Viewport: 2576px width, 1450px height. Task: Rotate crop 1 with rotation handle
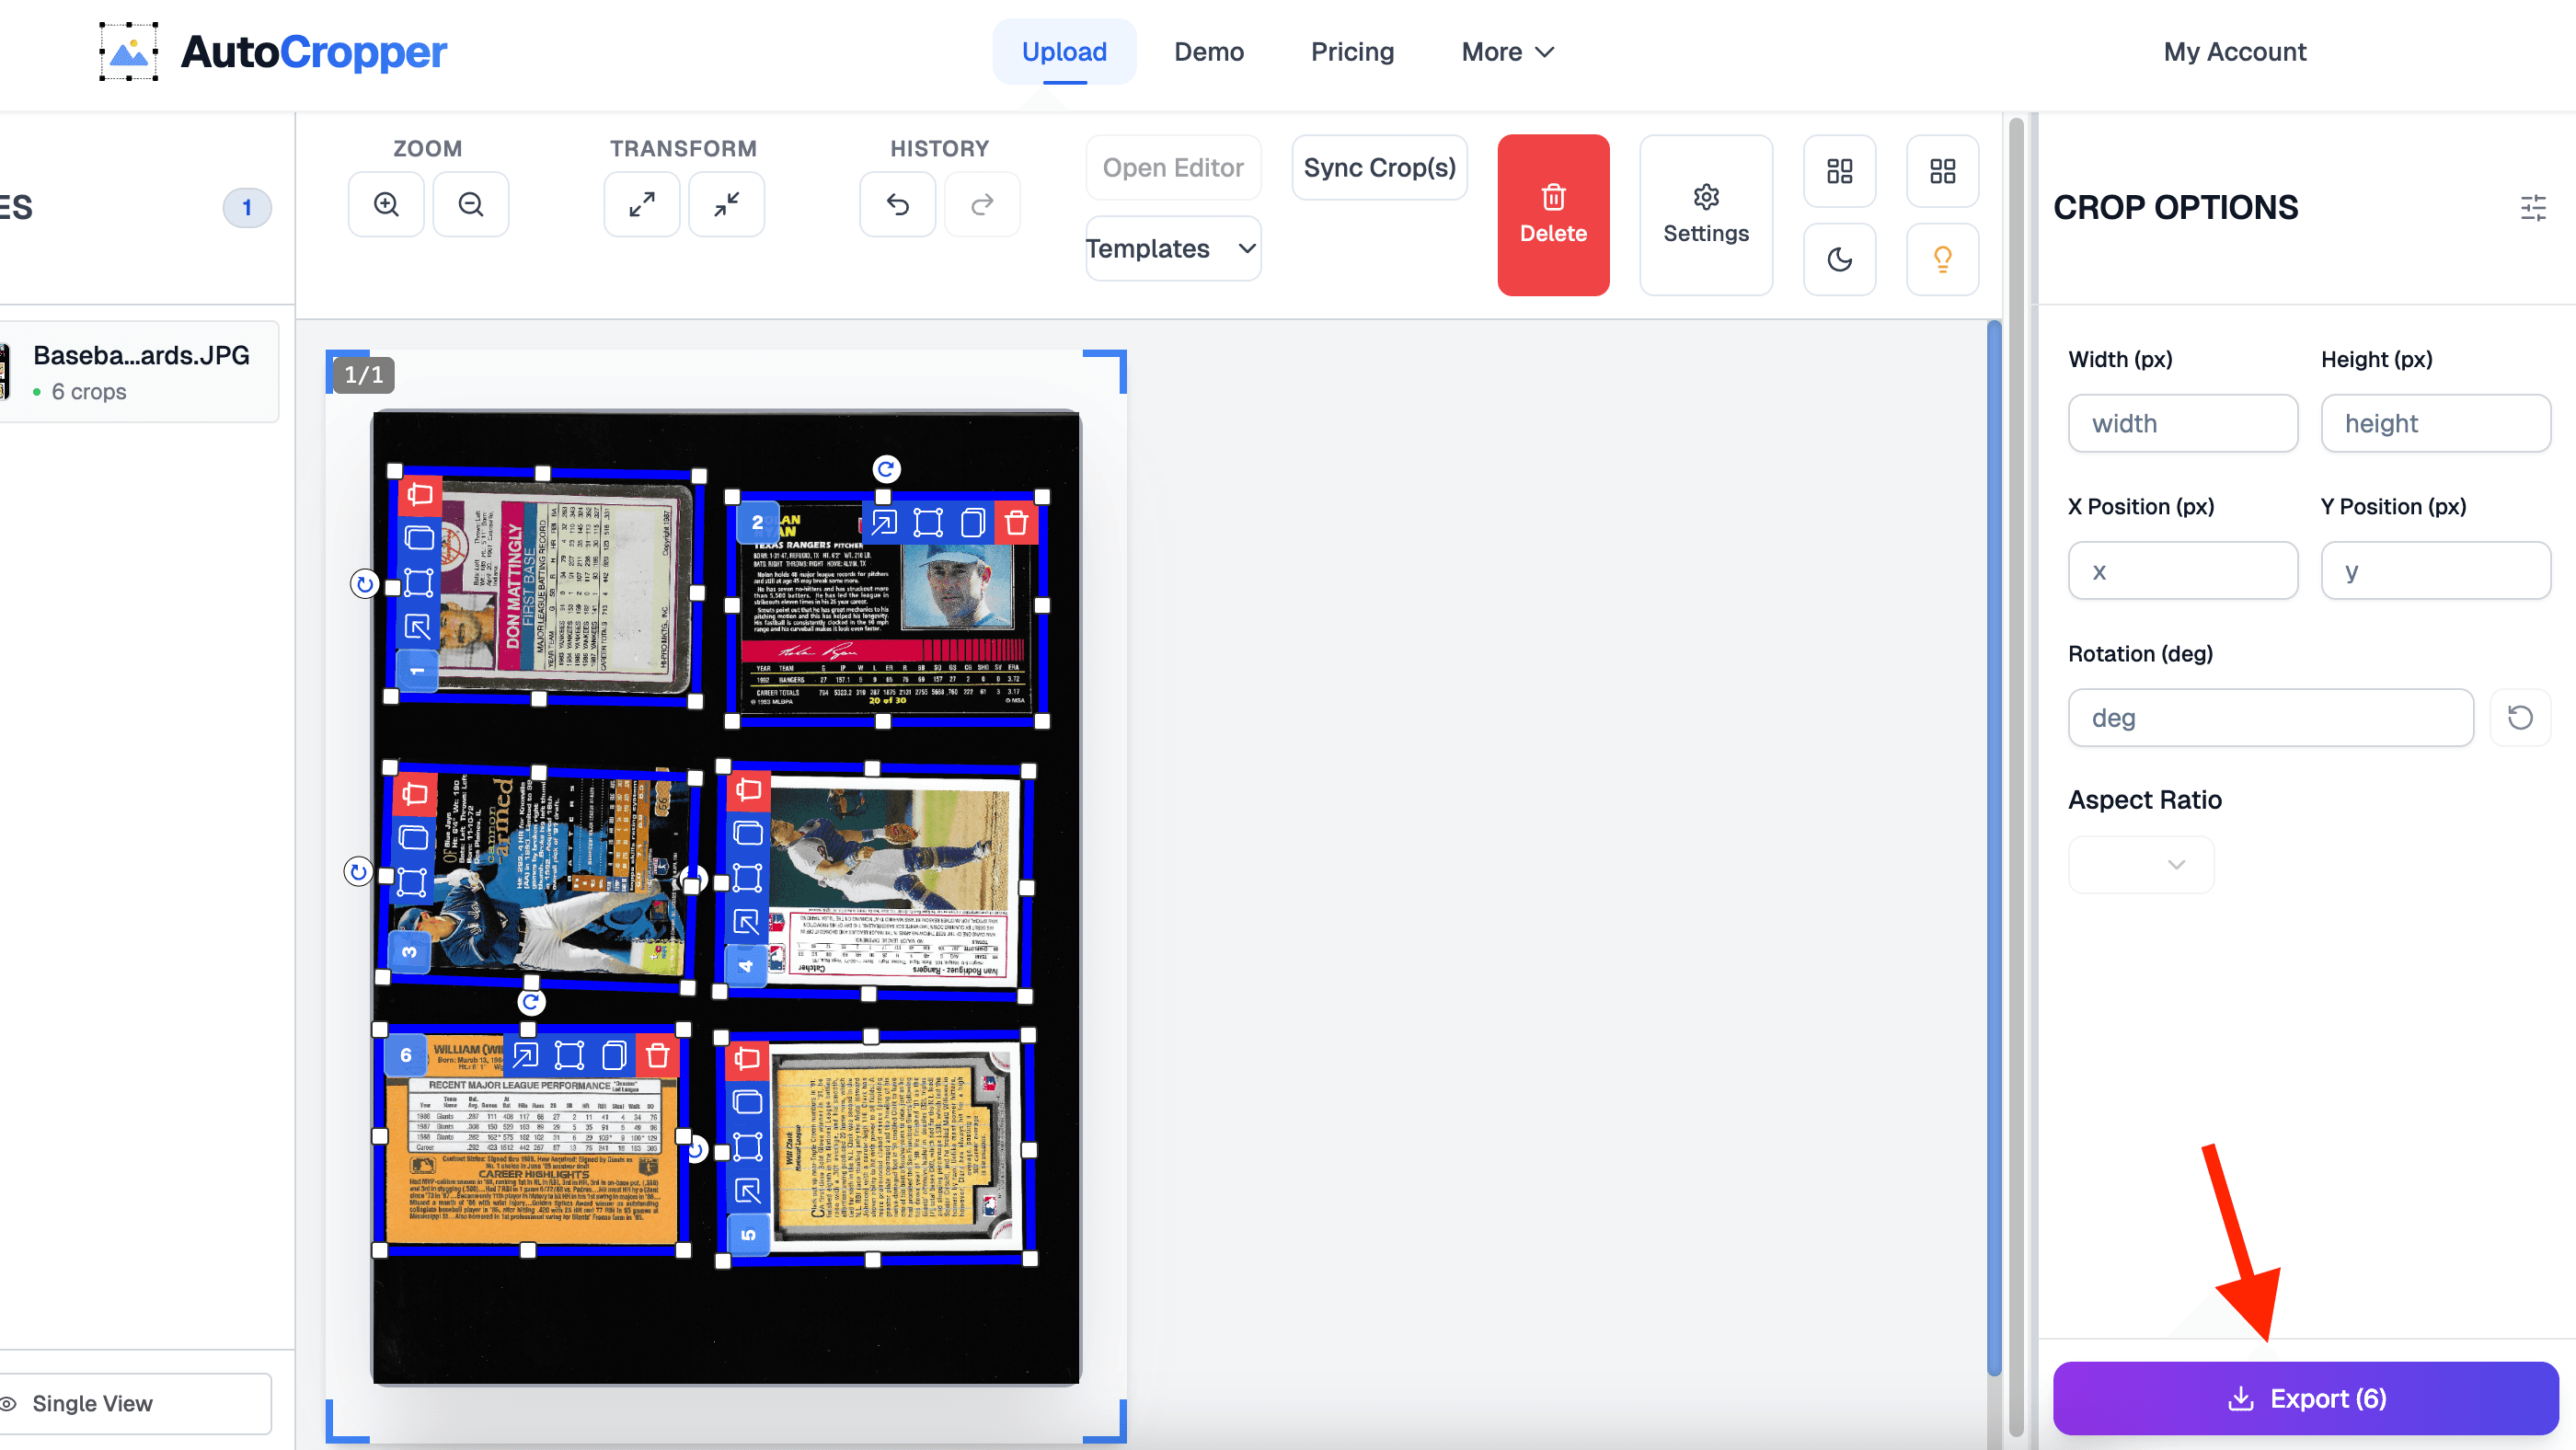[x=365, y=584]
